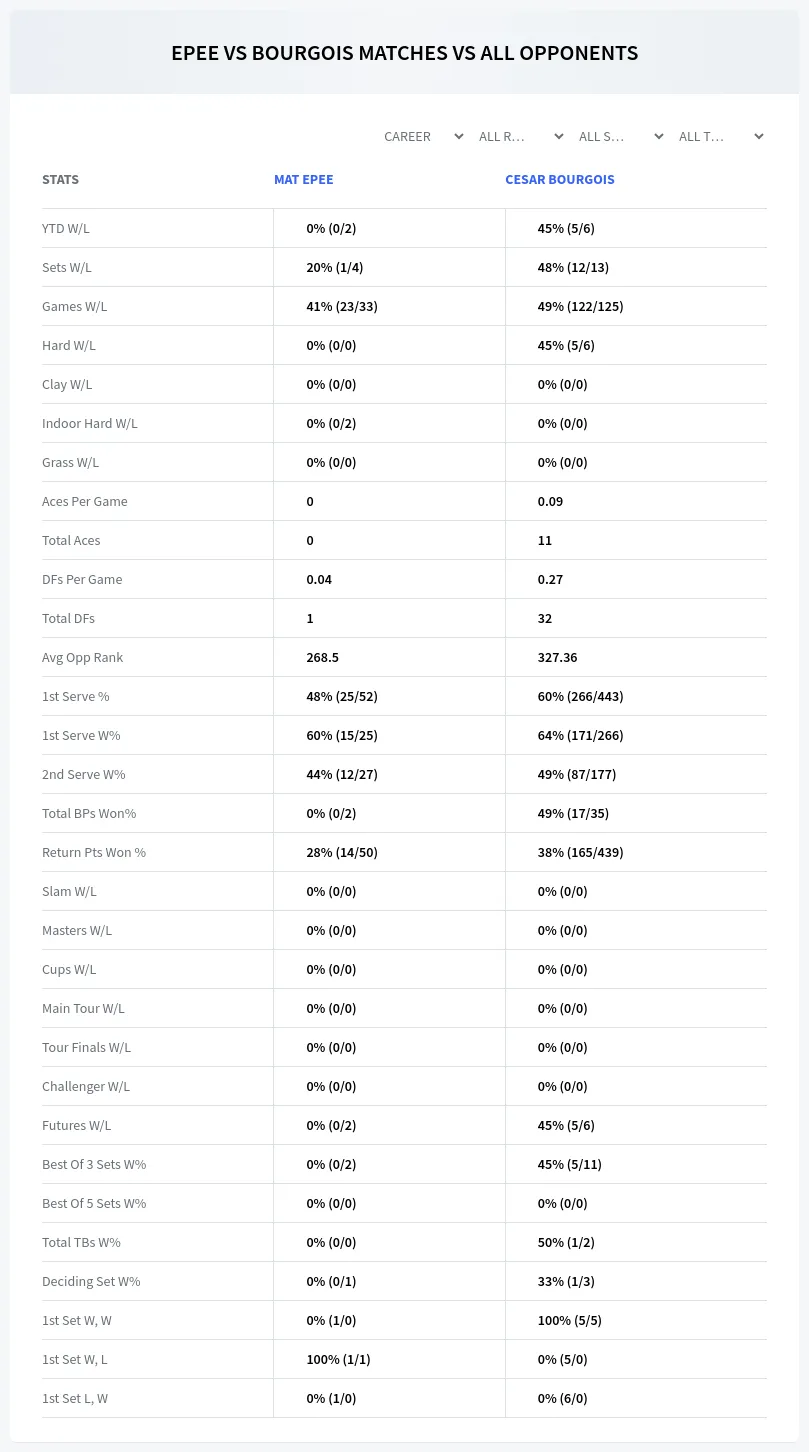The height and width of the screenshot is (1452, 809).
Task: Select the Futures W/L row label
Action: pyautogui.click(x=77, y=1125)
